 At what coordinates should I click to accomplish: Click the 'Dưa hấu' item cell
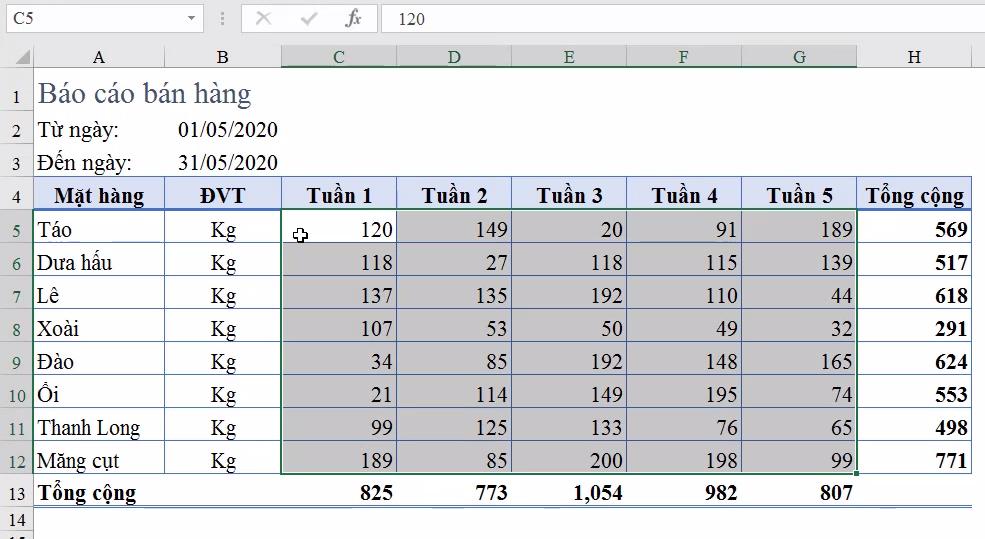tap(99, 261)
